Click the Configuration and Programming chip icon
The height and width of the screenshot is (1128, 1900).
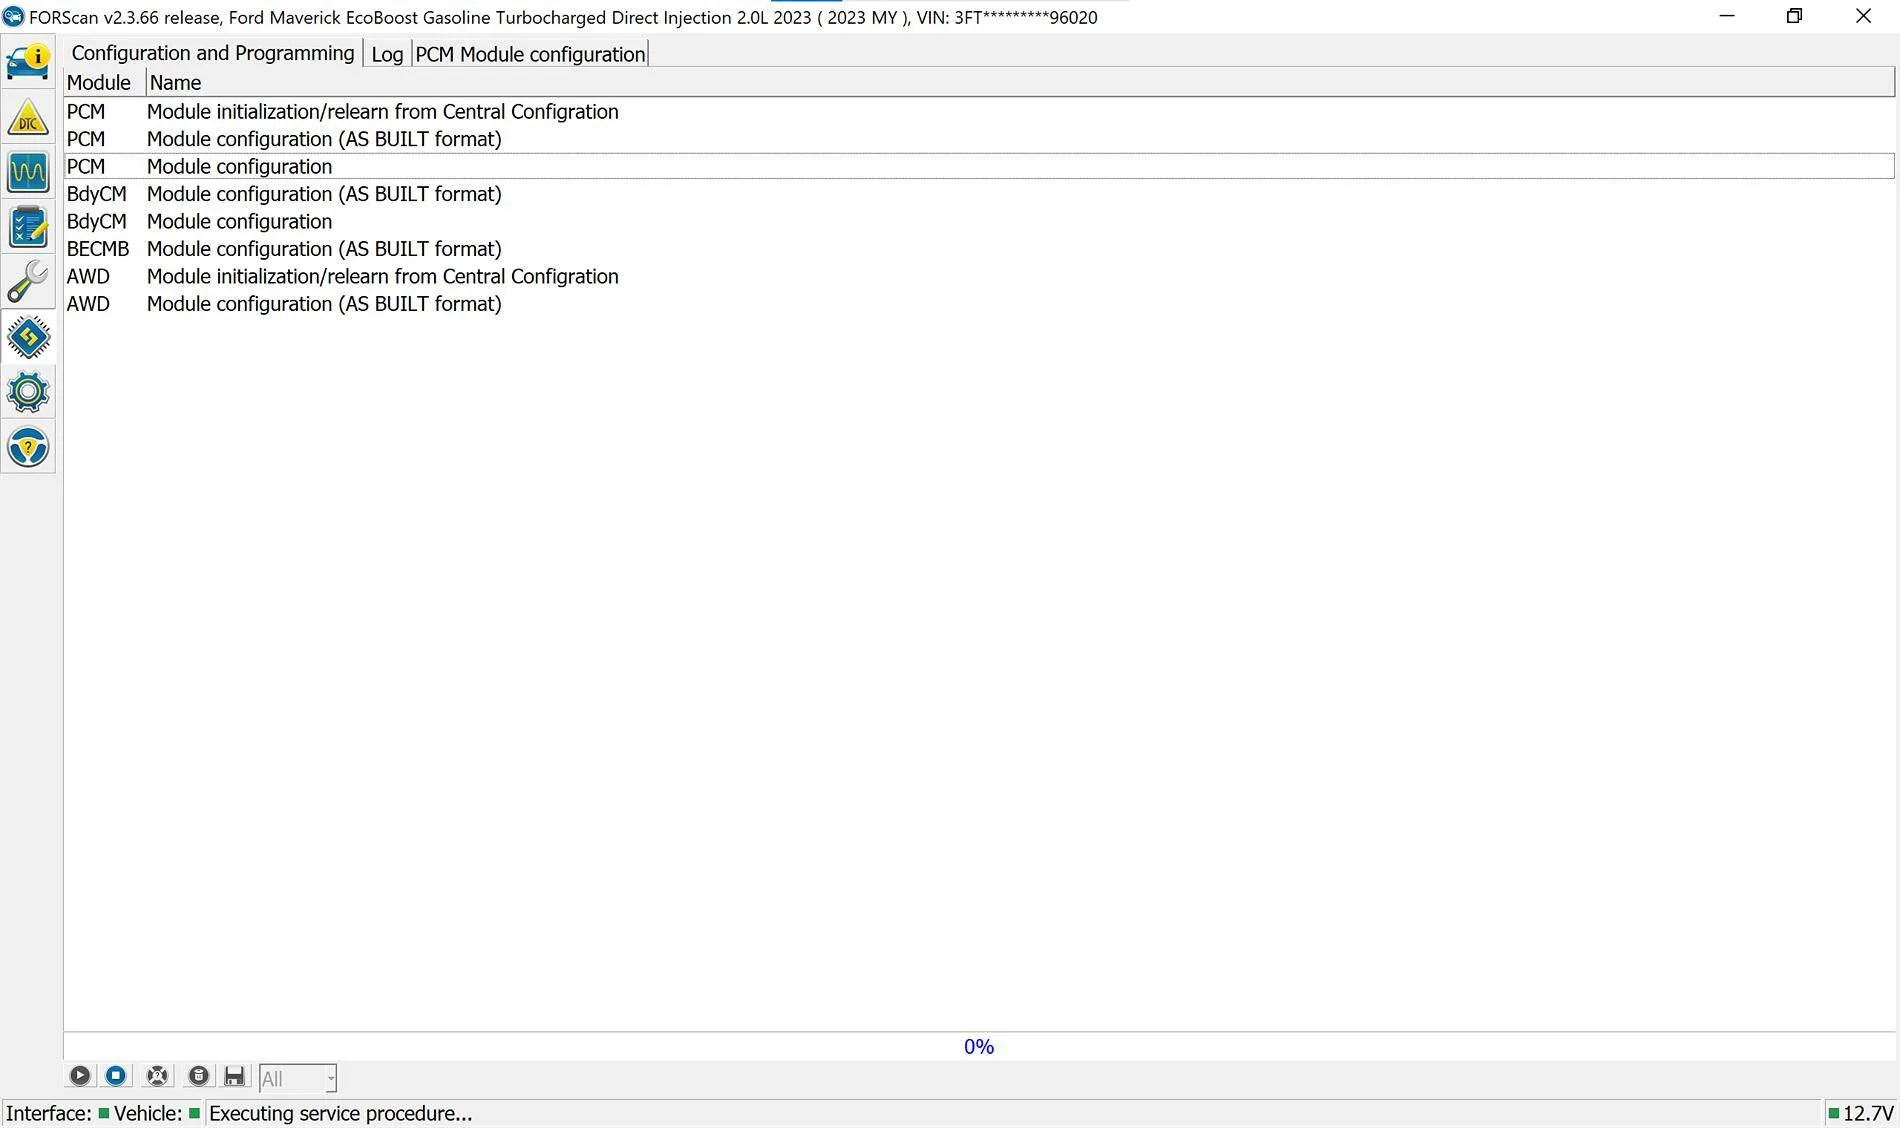pyautogui.click(x=28, y=338)
